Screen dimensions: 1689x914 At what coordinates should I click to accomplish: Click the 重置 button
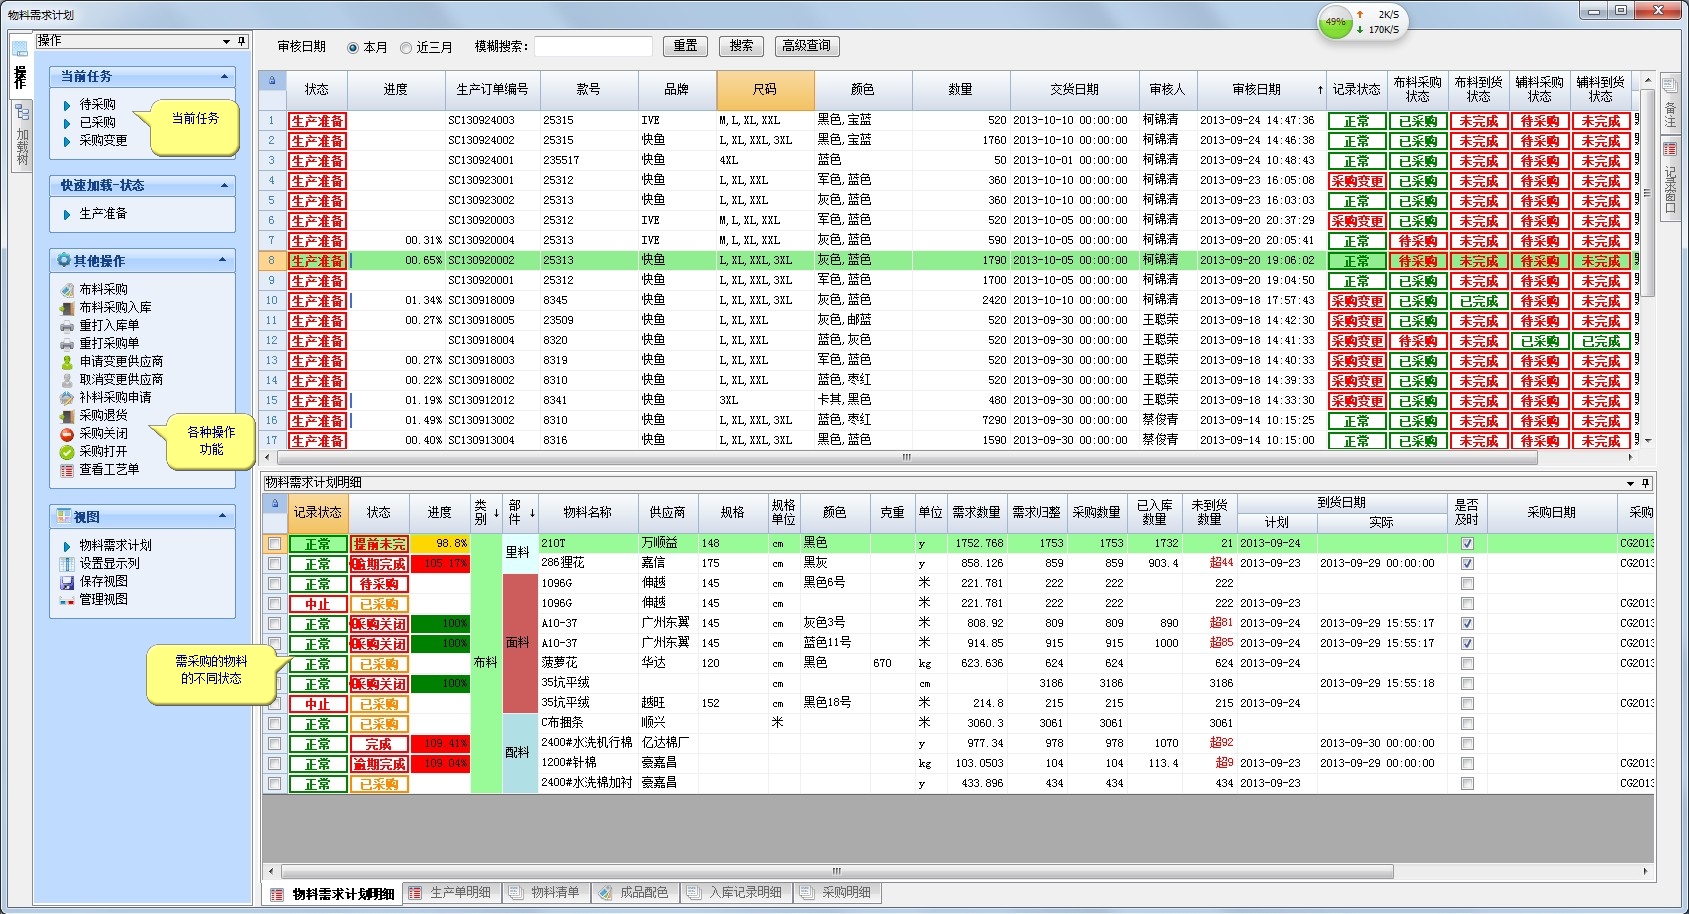click(x=685, y=46)
